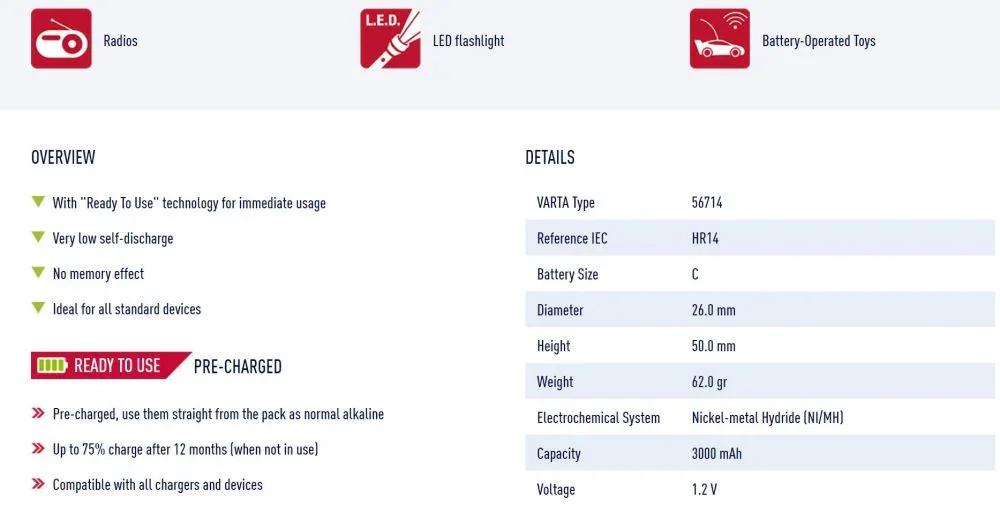
Task: Click the DETAILS heading
Action: (550, 157)
